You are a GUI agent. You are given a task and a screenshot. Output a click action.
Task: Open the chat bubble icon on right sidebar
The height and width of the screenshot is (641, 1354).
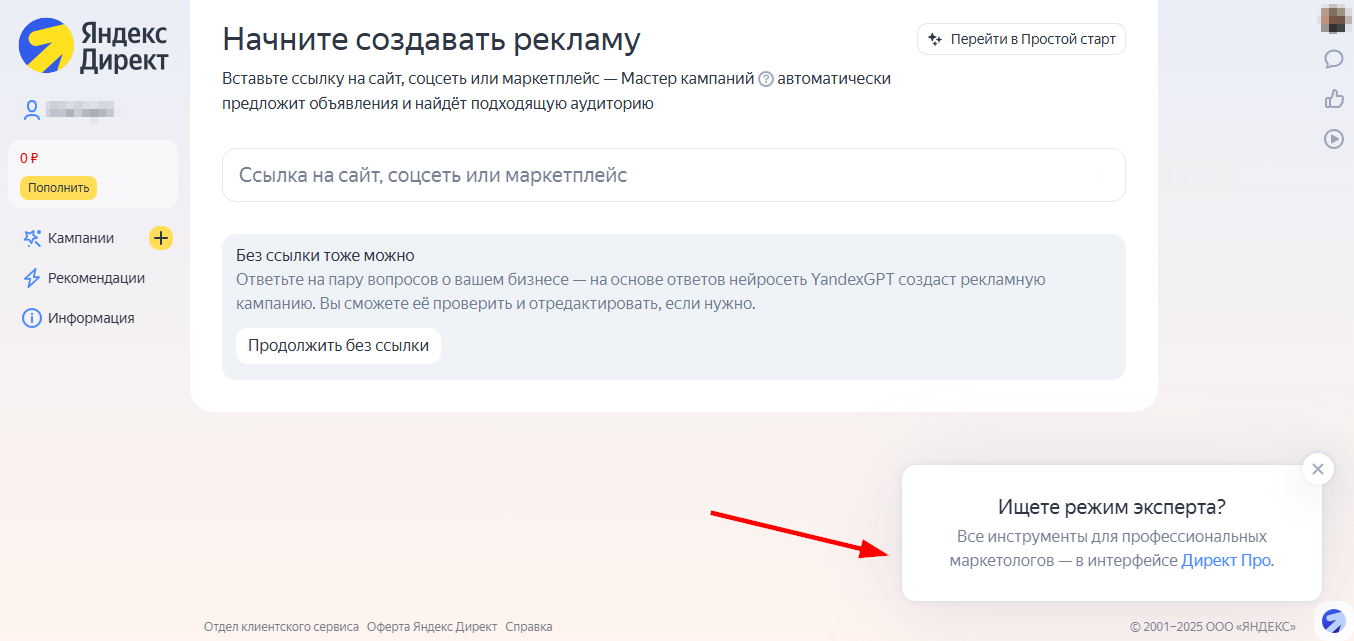coord(1333,59)
